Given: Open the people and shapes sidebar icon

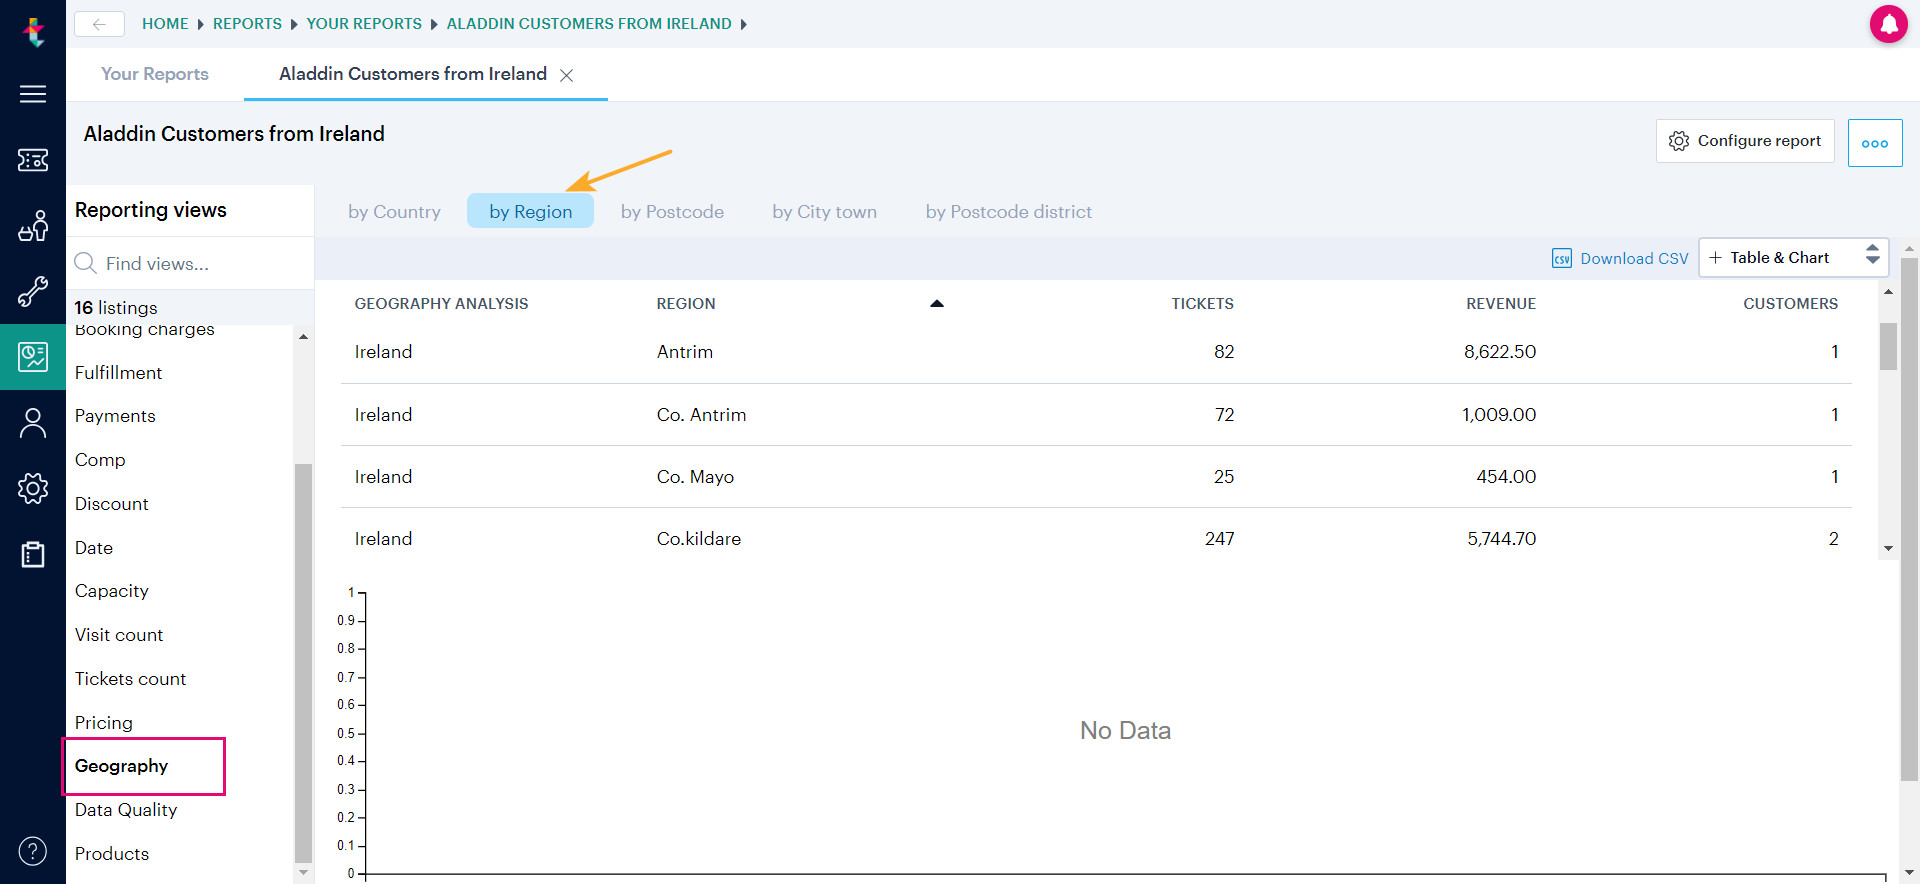Looking at the screenshot, I should 33,226.
